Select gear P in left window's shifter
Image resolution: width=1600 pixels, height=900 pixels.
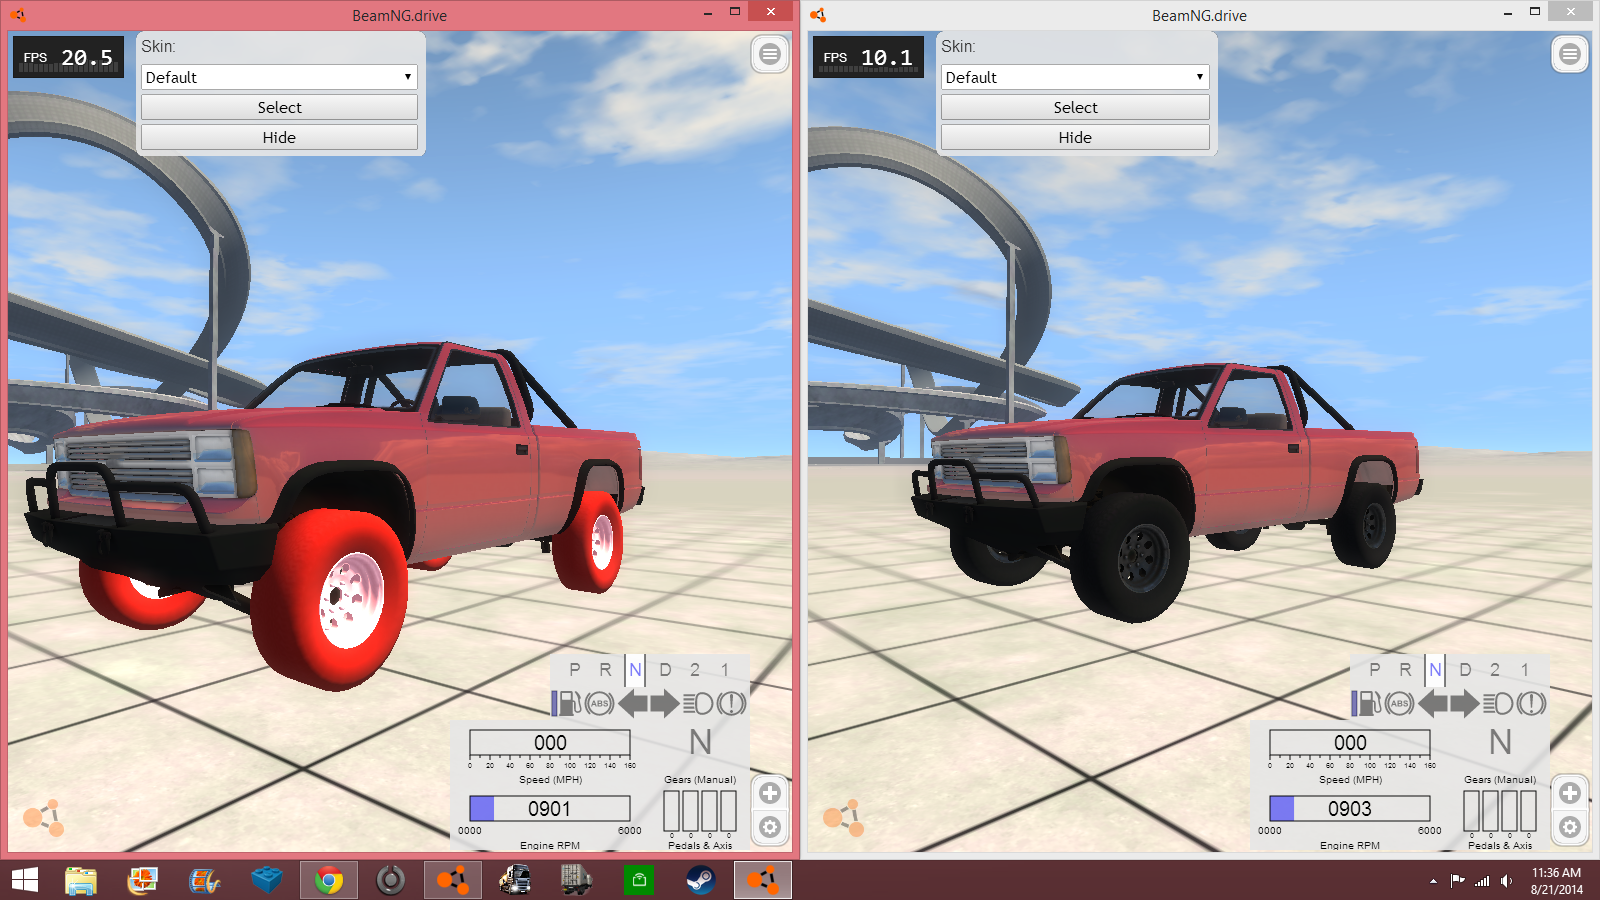pos(575,670)
